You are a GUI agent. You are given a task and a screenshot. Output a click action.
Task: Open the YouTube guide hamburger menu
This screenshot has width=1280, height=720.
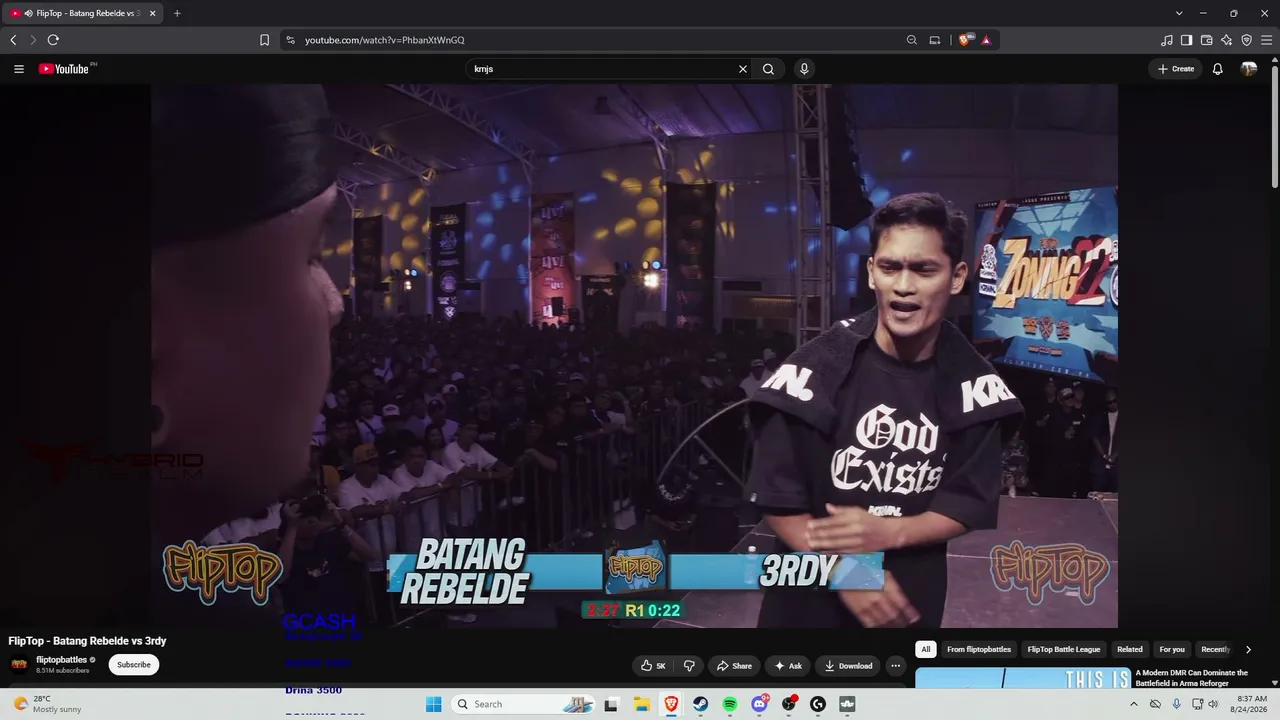19,69
